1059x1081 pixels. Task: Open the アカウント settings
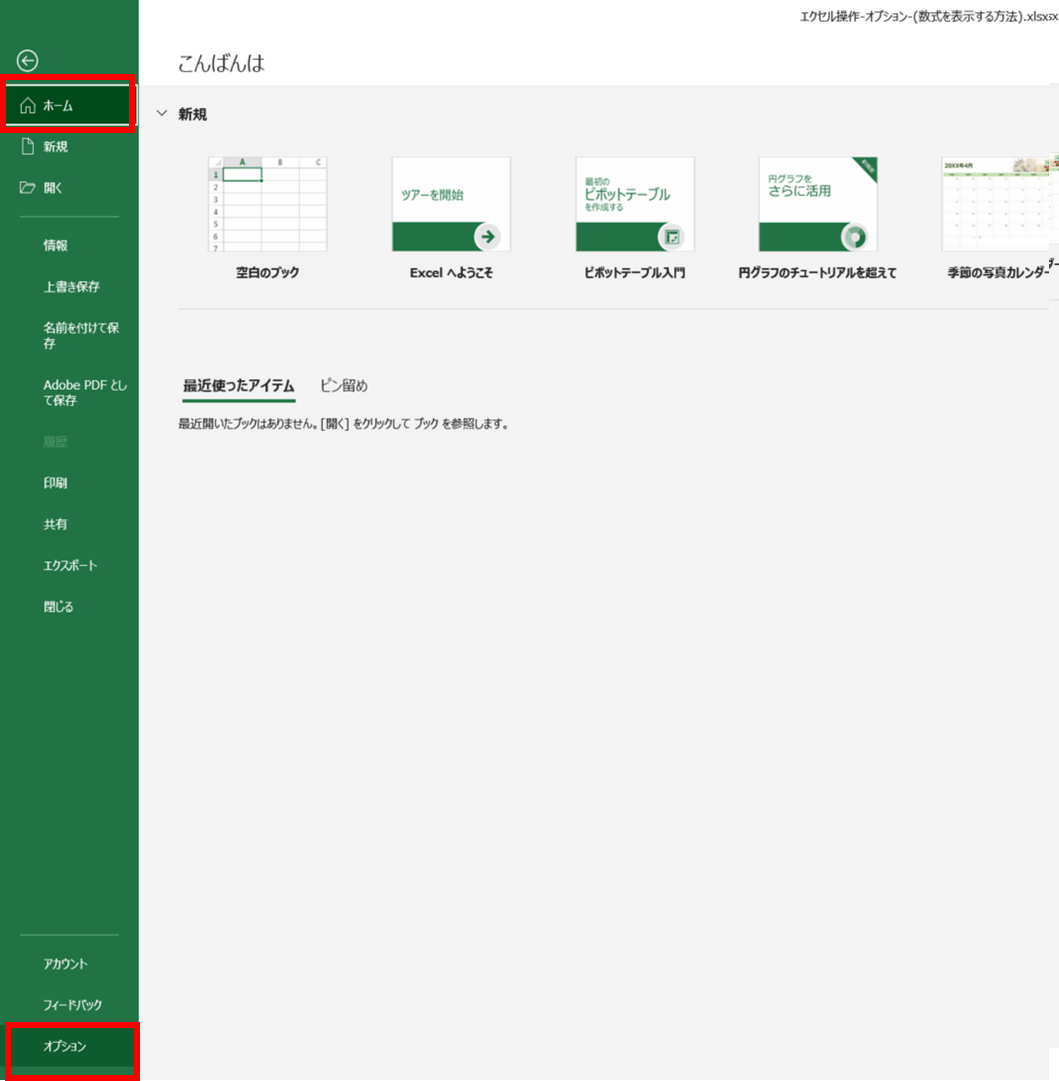(x=65, y=964)
